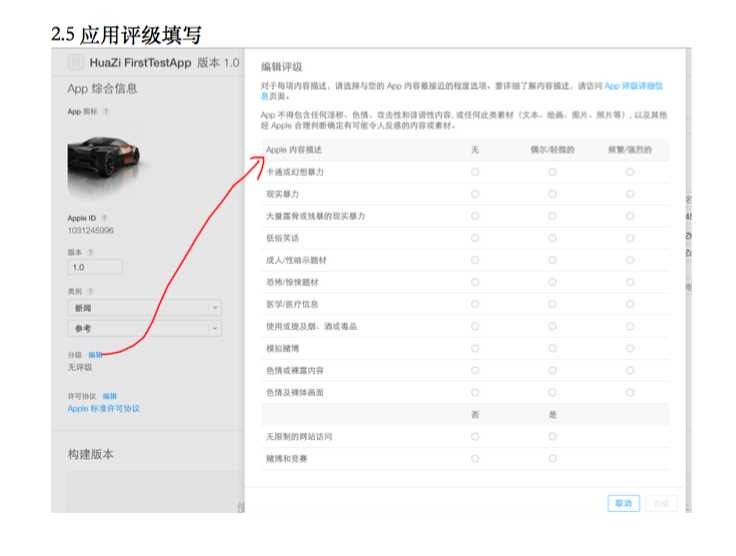Select 频繁/强烈的 for 成人/性暗示题材
Screen dimensions: 736x556
(630, 260)
